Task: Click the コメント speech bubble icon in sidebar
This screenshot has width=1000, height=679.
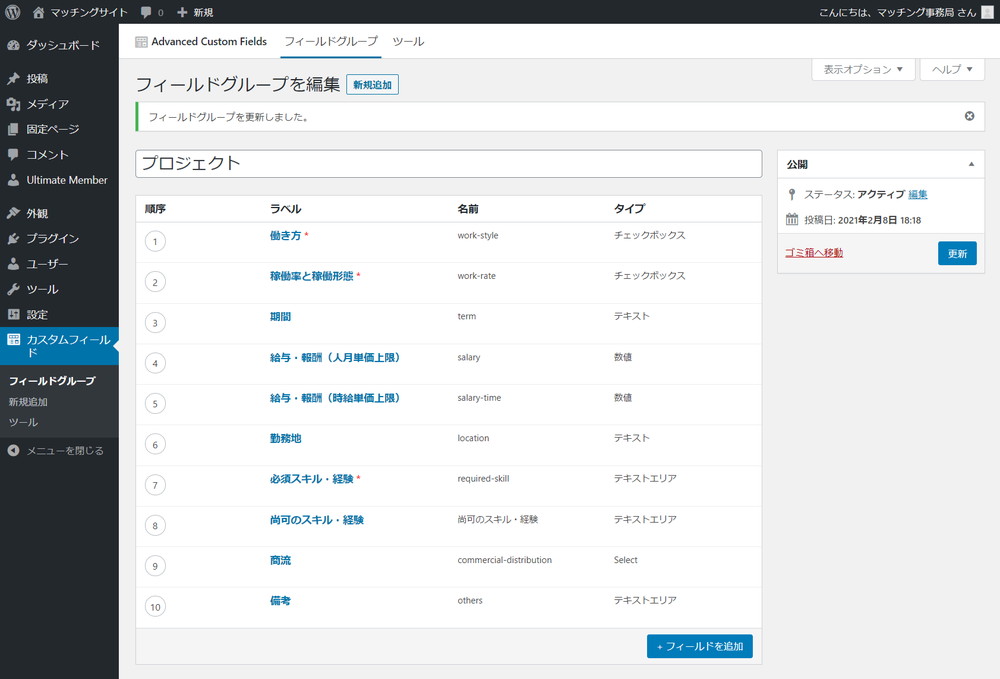Action: [13, 154]
